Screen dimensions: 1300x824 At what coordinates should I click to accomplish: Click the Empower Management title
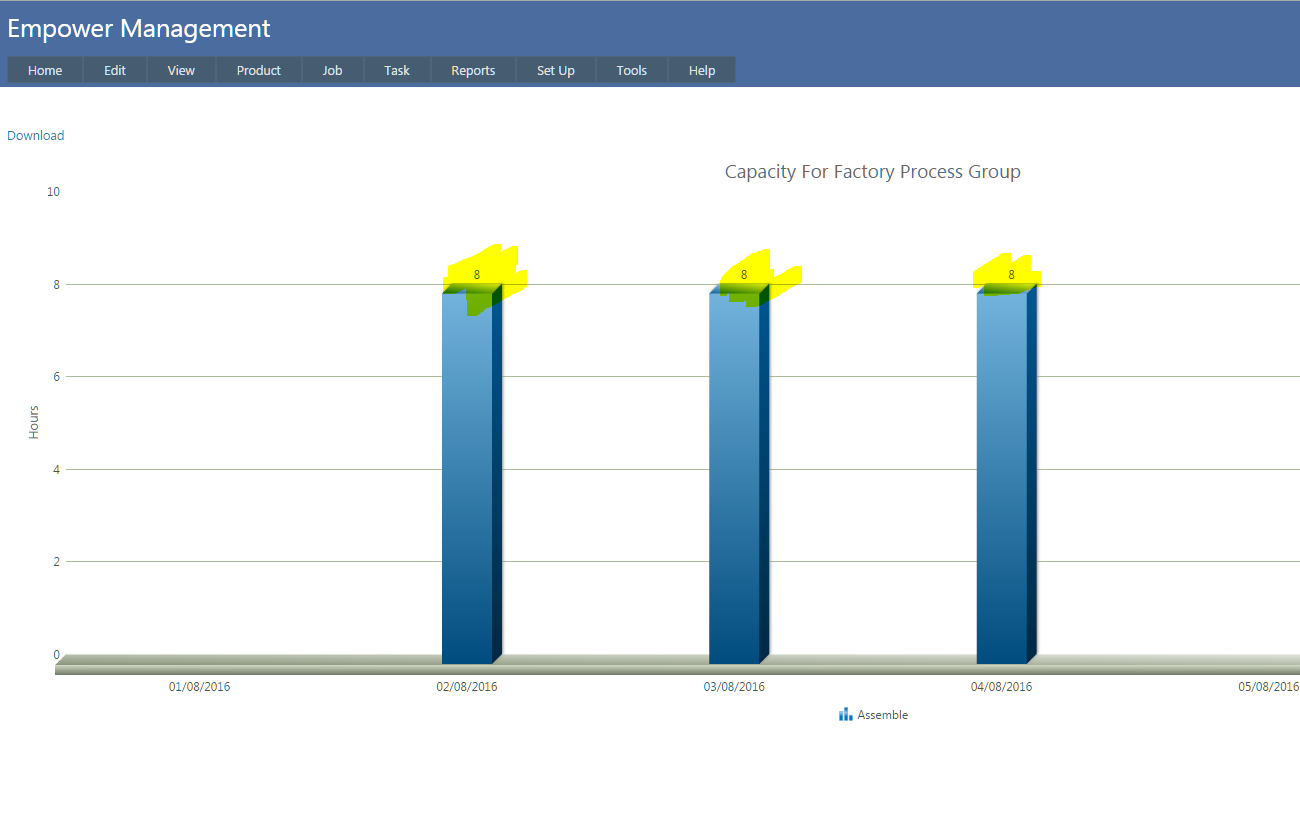[139, 29]
